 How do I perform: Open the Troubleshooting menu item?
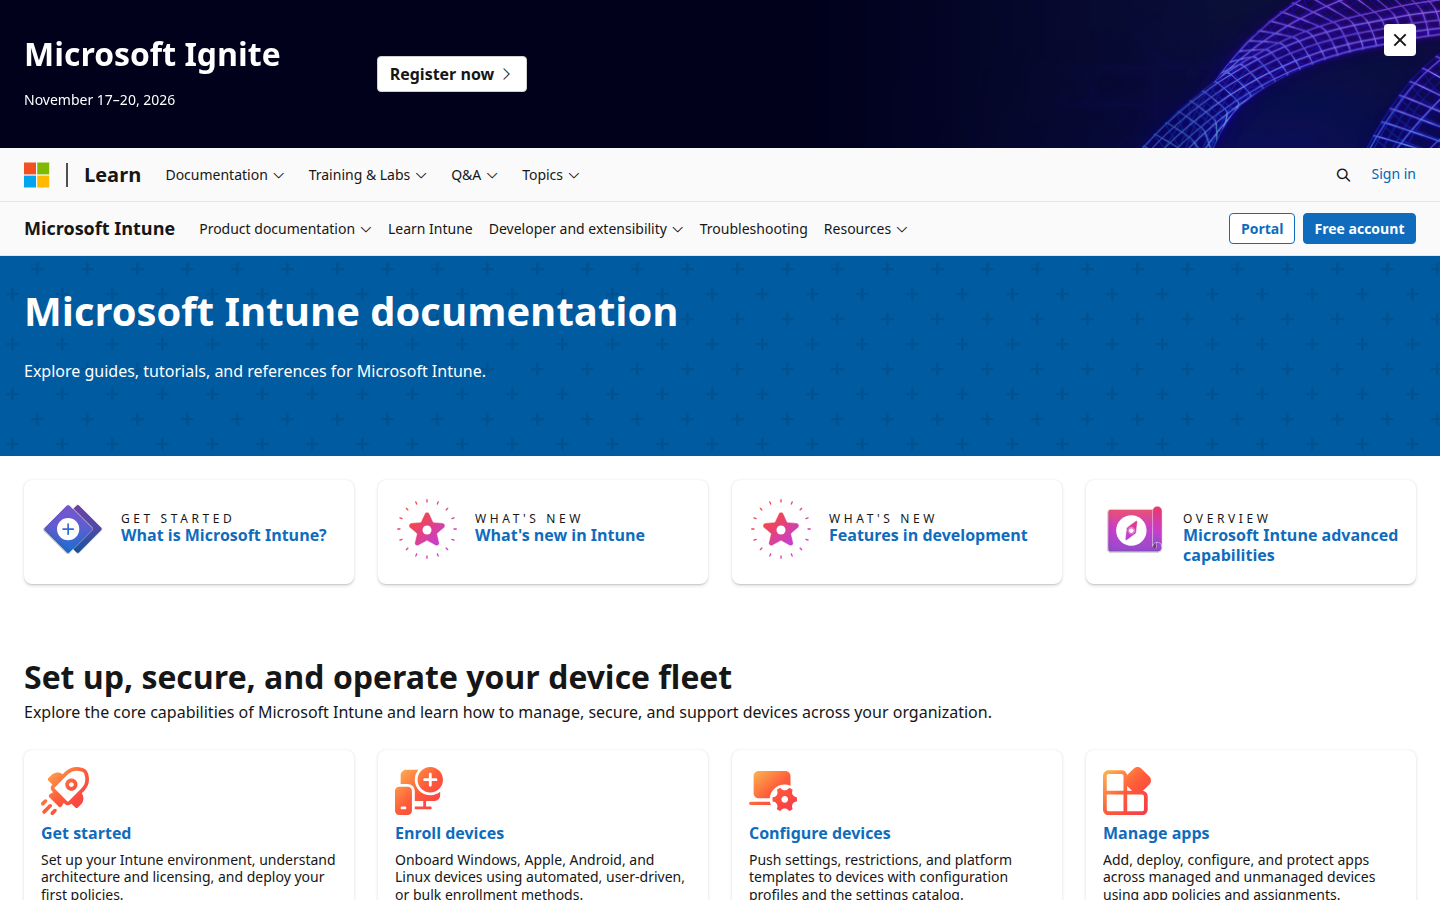pyautogui.click(x=753, y=229)
